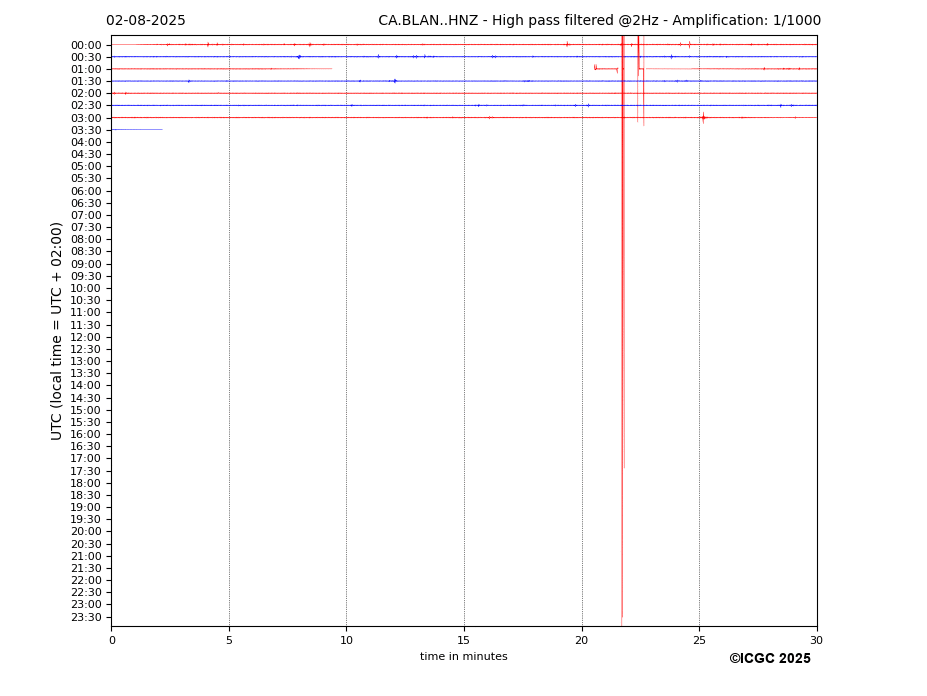The height and width of the screenshot is (696, 927).
Task: Click the x-axis tick label 10
Action: pos(346,640)
